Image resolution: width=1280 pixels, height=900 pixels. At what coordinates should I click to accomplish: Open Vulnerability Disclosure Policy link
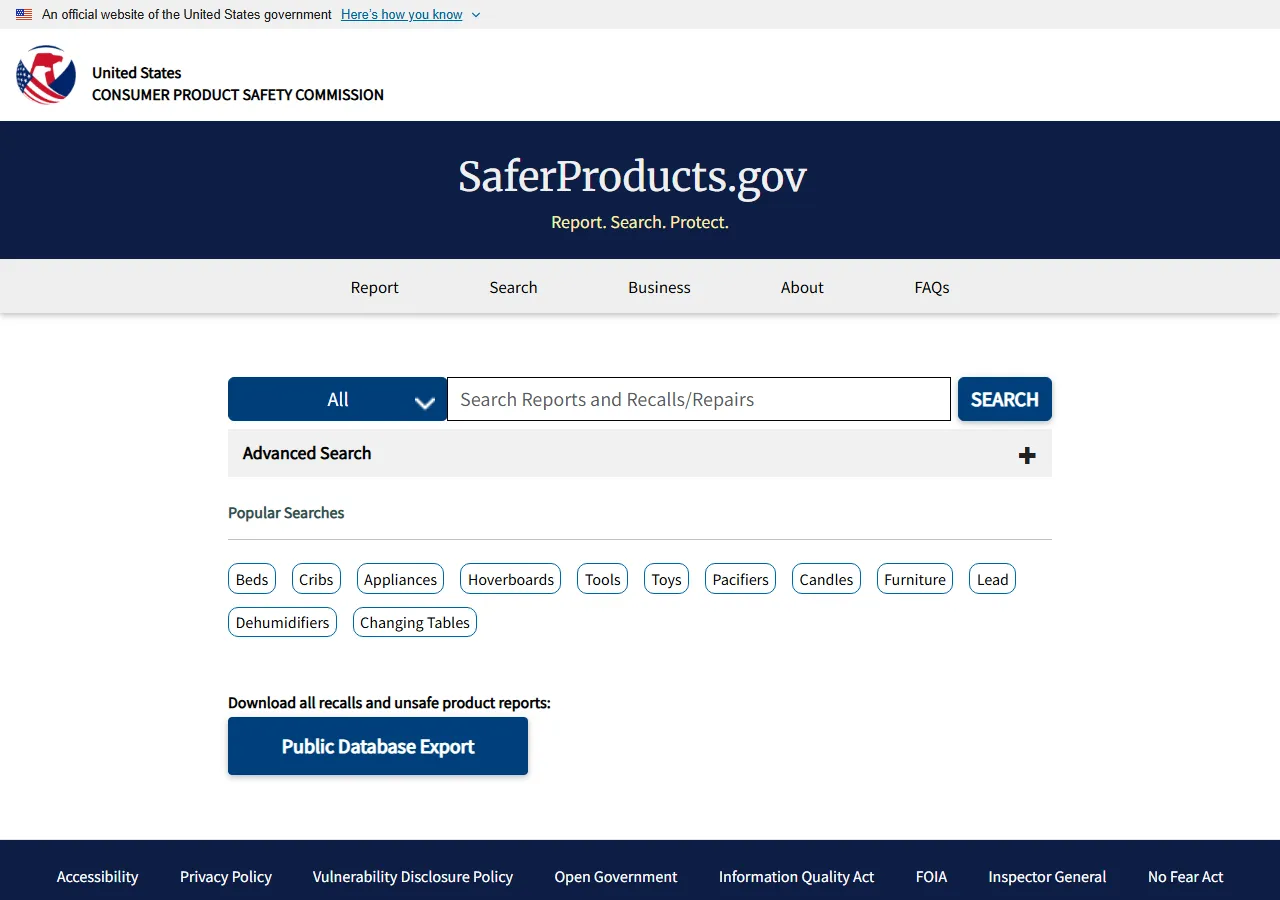413,876
